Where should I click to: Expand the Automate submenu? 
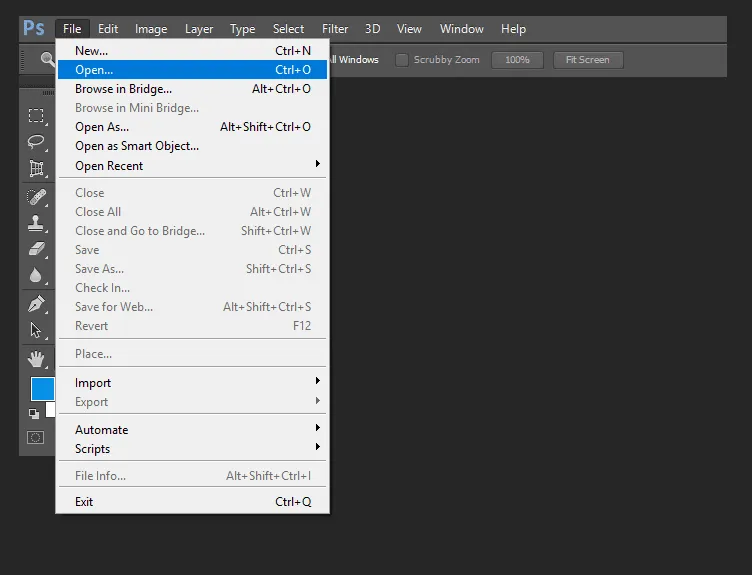coord(192,430)
